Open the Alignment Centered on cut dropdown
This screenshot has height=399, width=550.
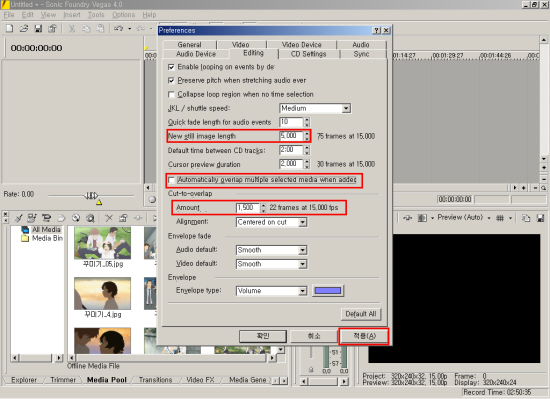point(302,222)
